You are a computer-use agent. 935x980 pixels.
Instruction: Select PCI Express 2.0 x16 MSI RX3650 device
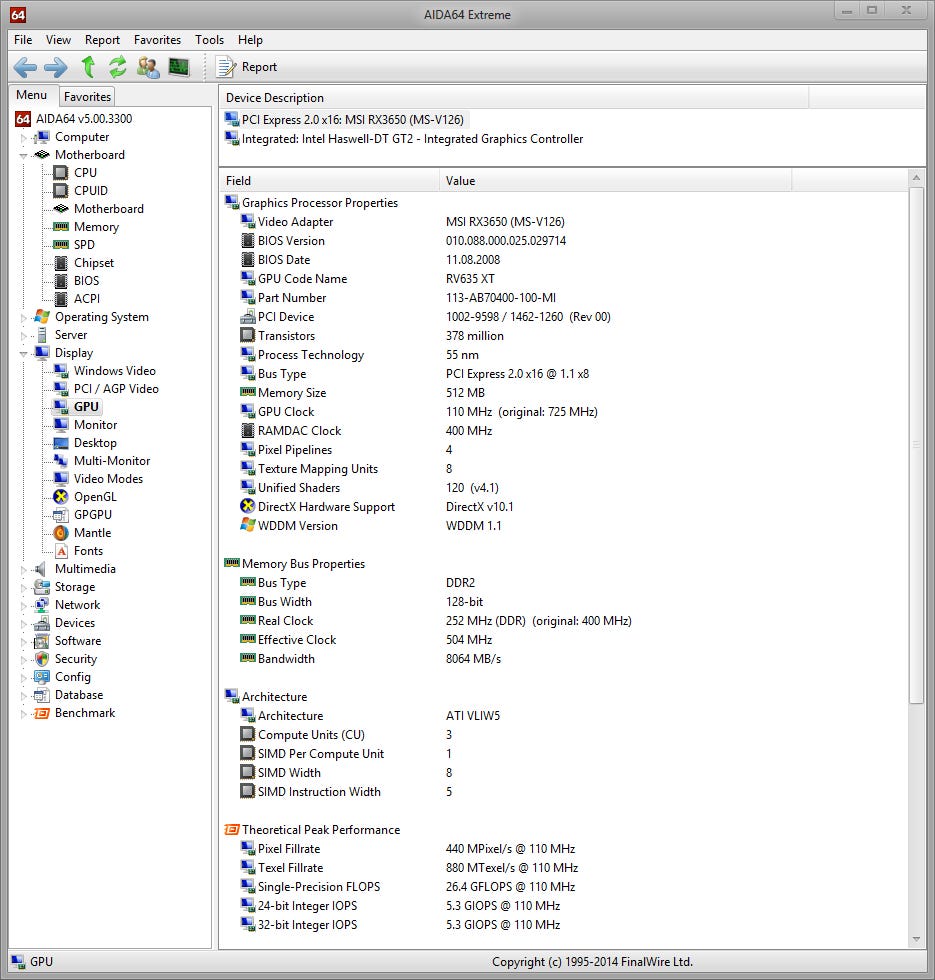coord(346,120)
